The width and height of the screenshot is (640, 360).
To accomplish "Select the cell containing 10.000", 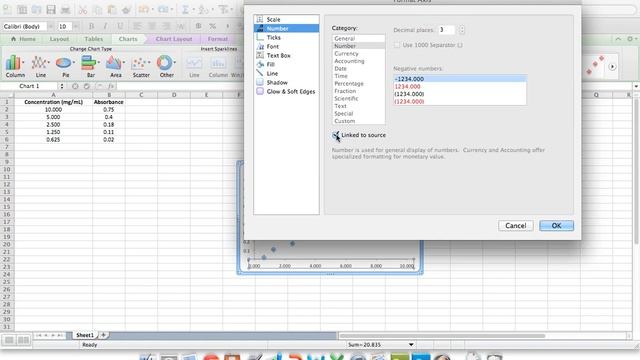I will tap(53, 109).
